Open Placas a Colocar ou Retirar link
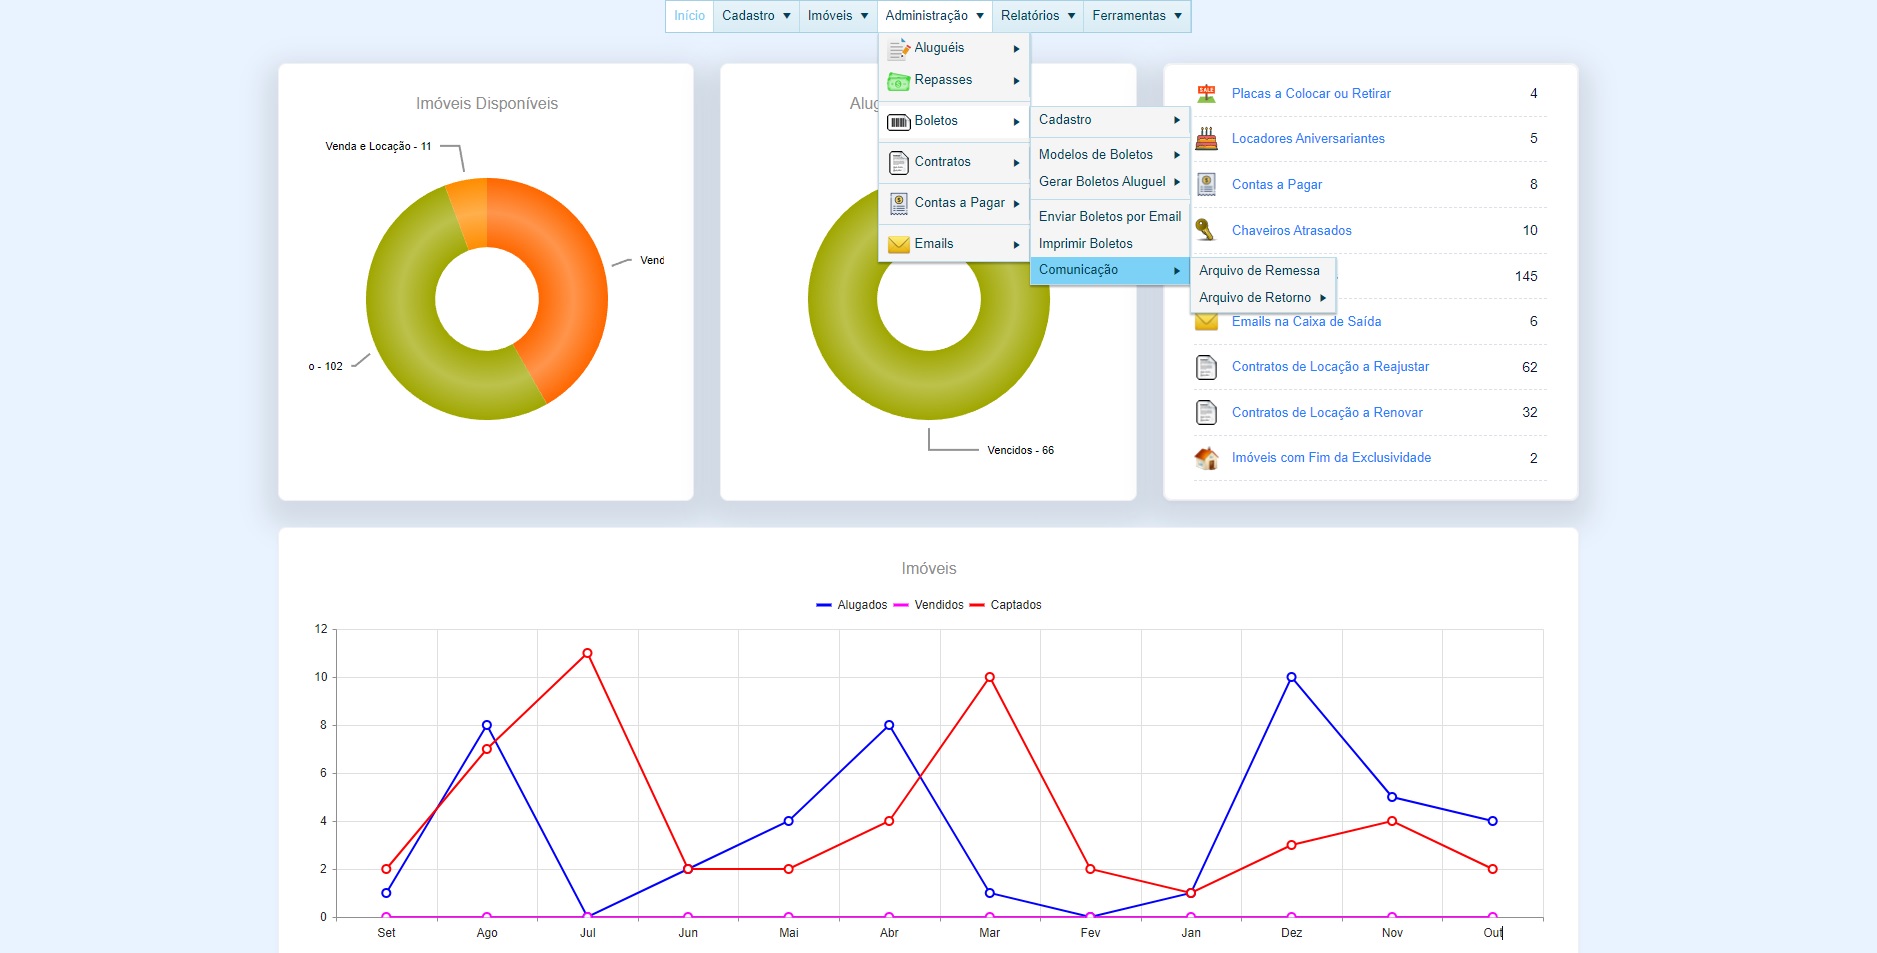 [1311, 94]
